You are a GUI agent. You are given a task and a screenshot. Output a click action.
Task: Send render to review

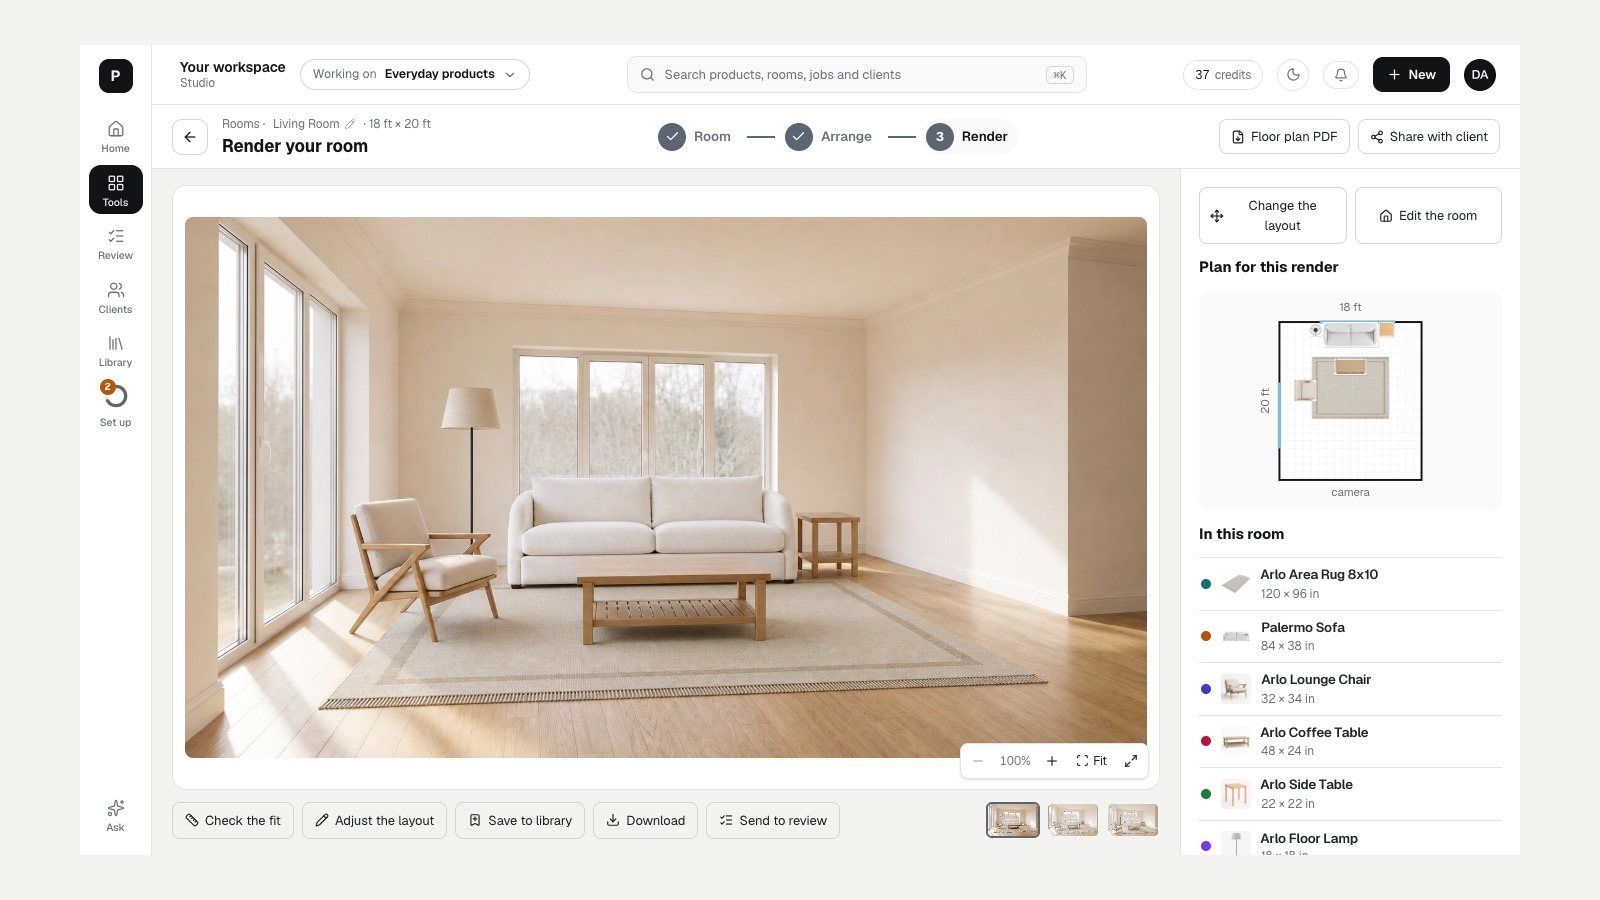pyautogui.click(x=773, y=821)
